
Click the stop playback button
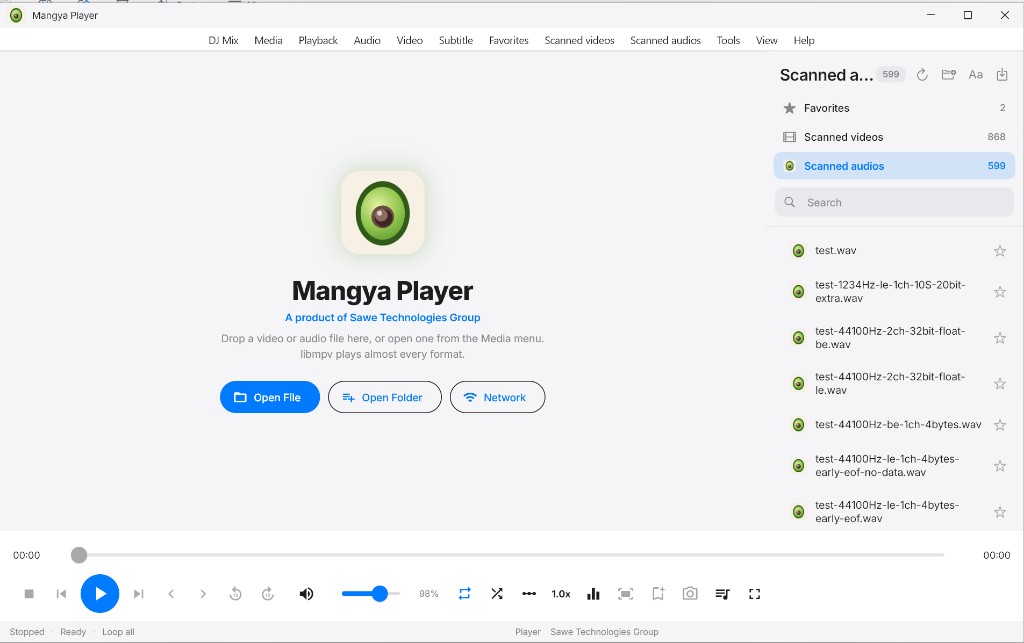pyautogui.click(x=29, y=593)
